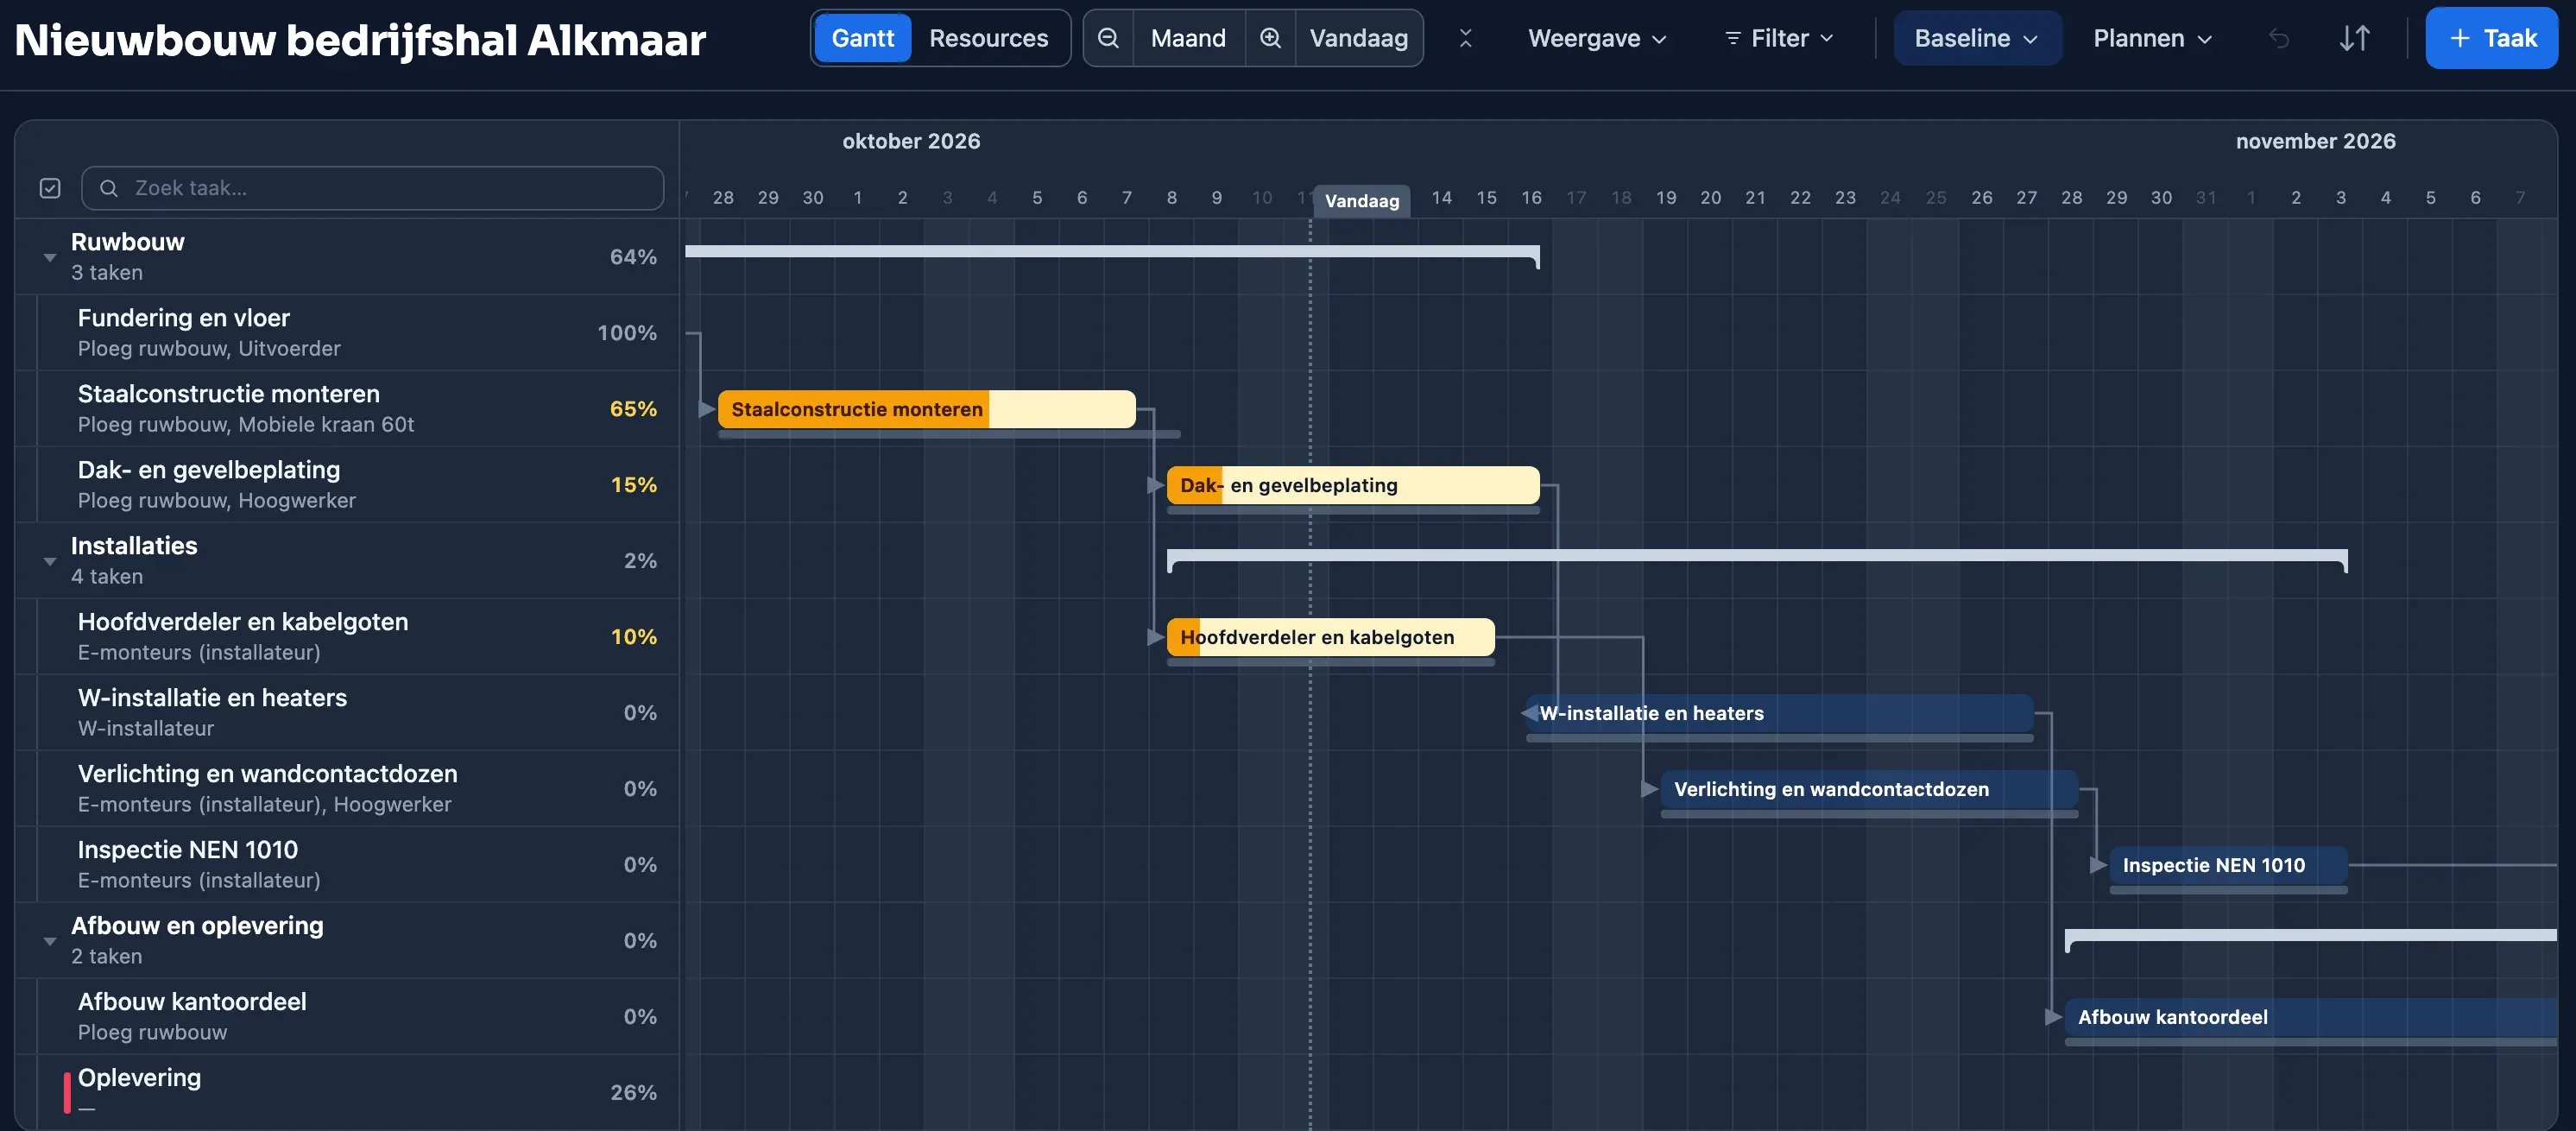Click the oktober 2026 month header

tap(911, 141)
